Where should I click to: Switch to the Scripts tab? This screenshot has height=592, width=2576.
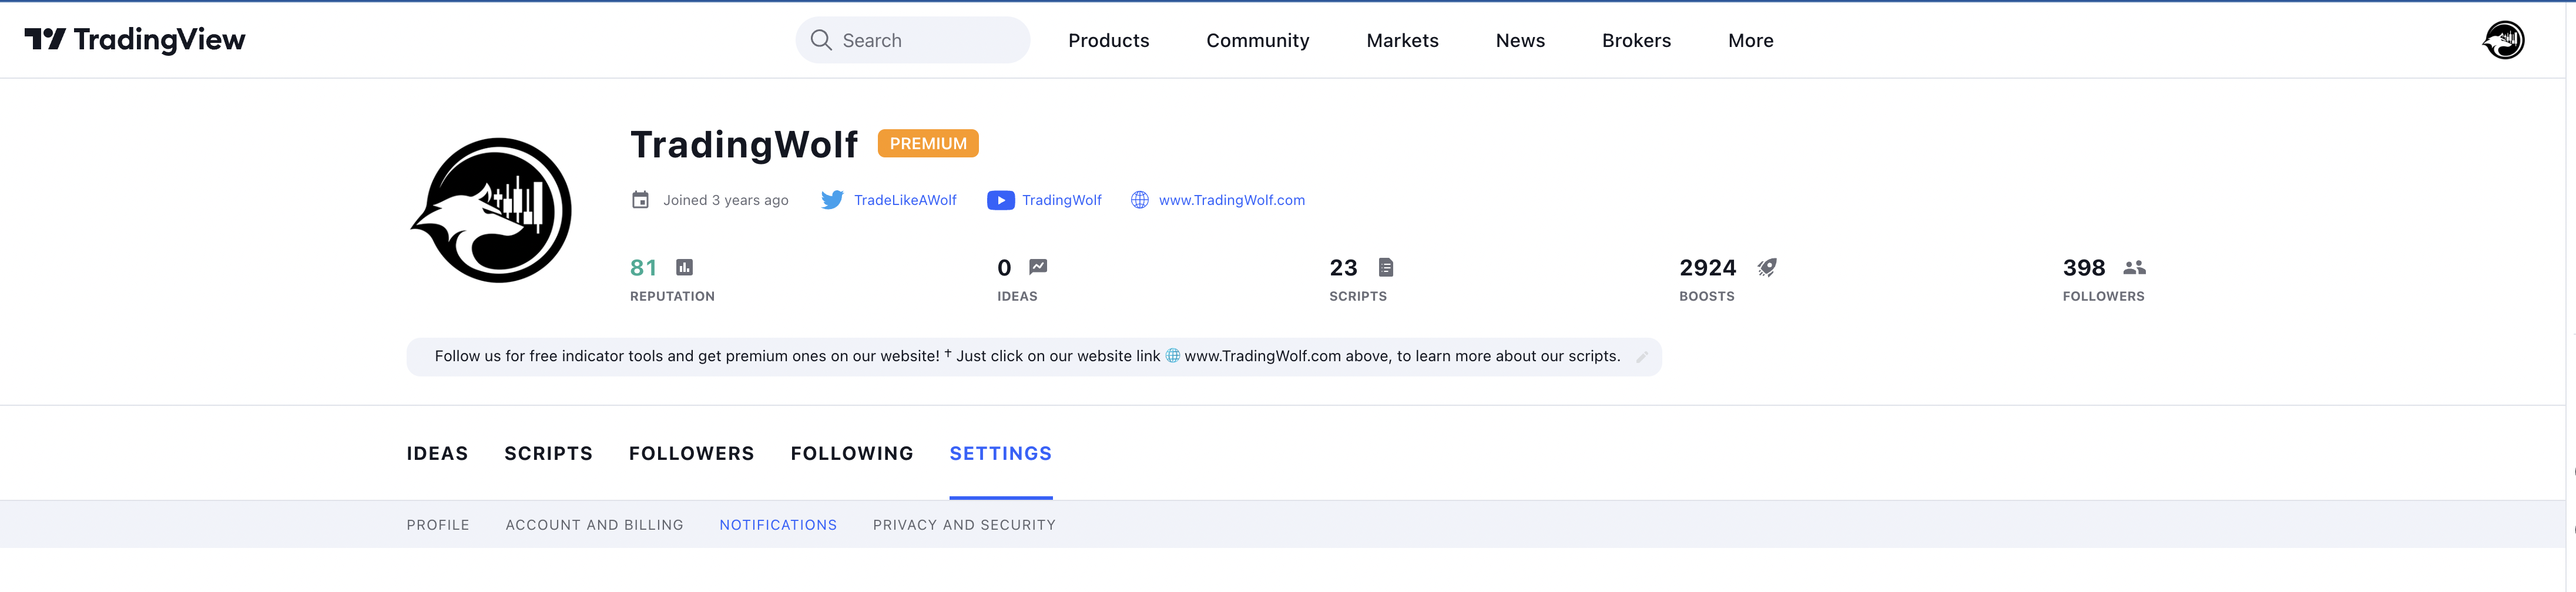548,453
